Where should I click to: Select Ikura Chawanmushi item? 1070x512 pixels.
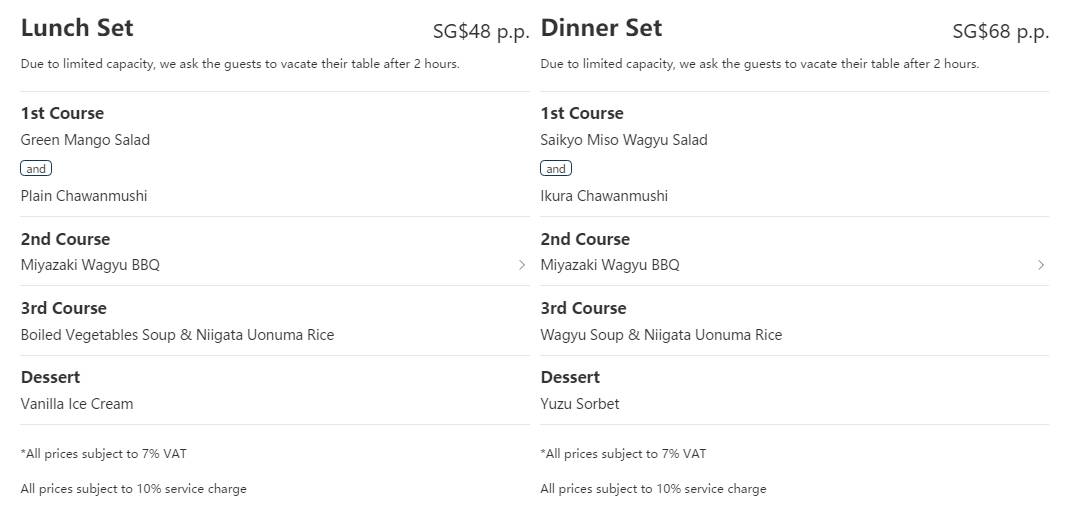pos(604,196)
